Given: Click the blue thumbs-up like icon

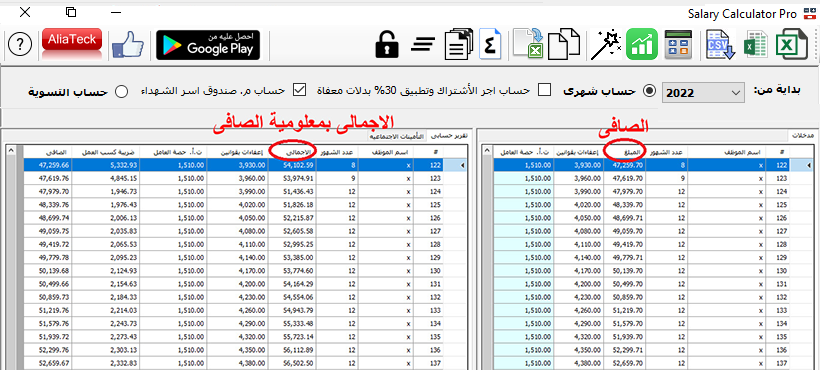Looking at the screenshot, I should coord(128,45).
